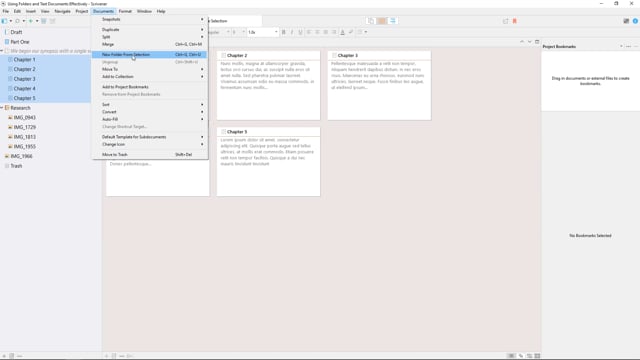Select the corkboard view mode icon
This screenshot has width=640, height=360.
(x=382, y=21)
